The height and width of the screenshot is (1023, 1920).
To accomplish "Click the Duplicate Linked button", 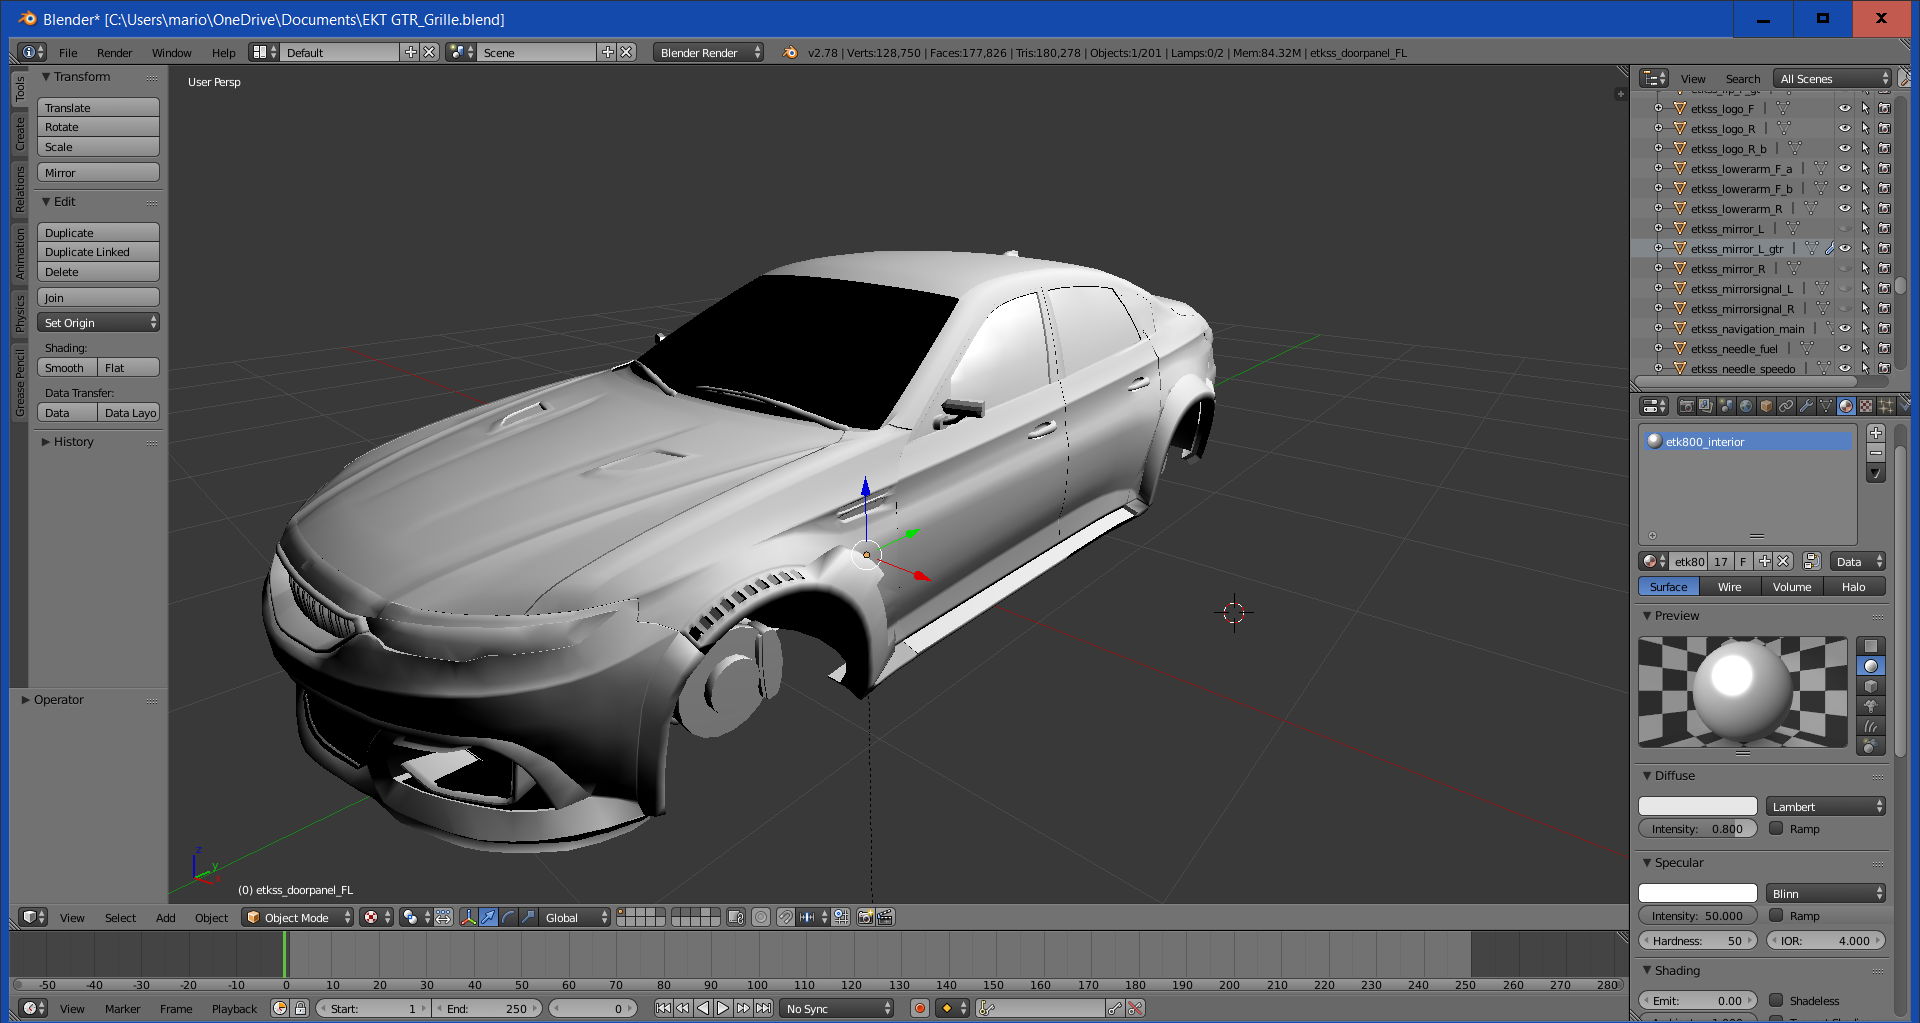I will [x=98, y=252].
